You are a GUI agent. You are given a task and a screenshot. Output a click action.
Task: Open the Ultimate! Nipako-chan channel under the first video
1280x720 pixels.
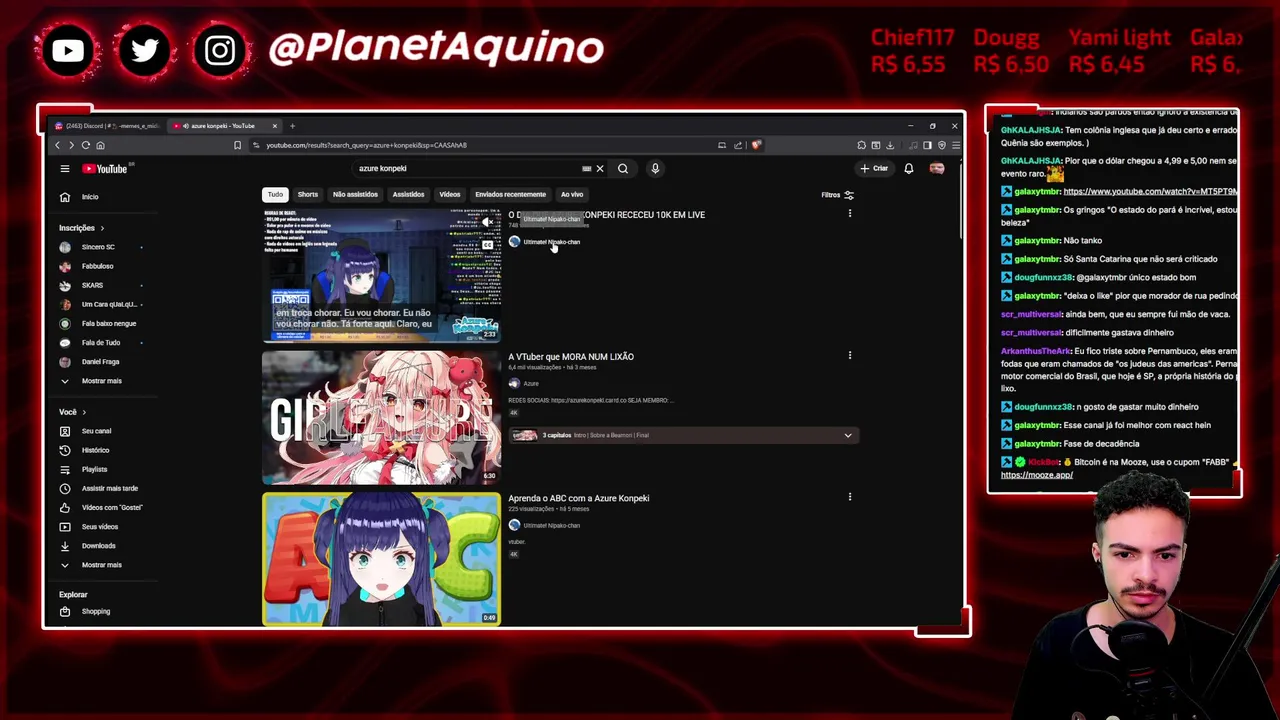click(544, 242)
